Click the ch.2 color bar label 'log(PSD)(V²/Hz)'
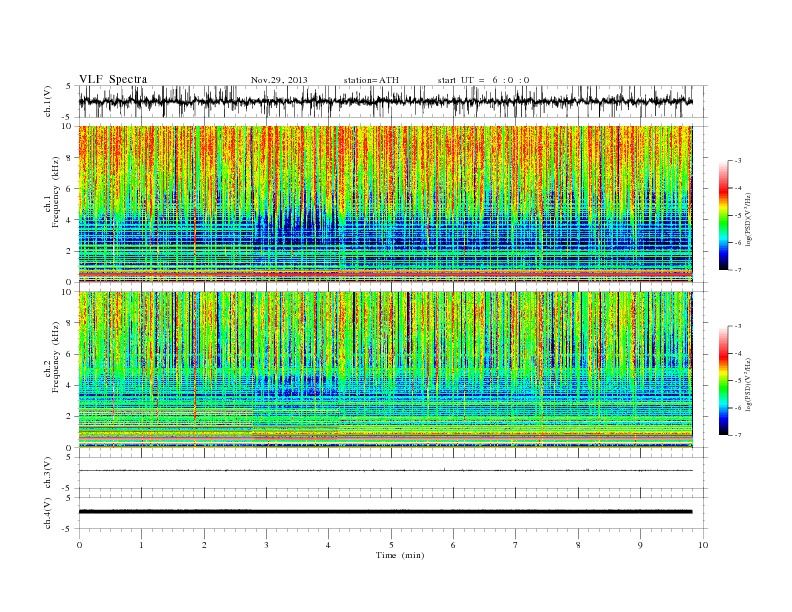 [748, 384]
